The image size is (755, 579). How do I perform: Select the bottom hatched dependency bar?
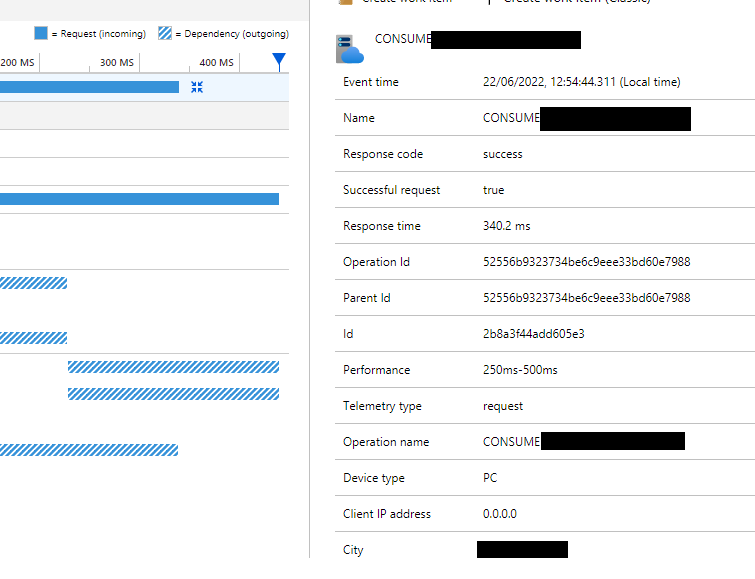coord(89,450)
